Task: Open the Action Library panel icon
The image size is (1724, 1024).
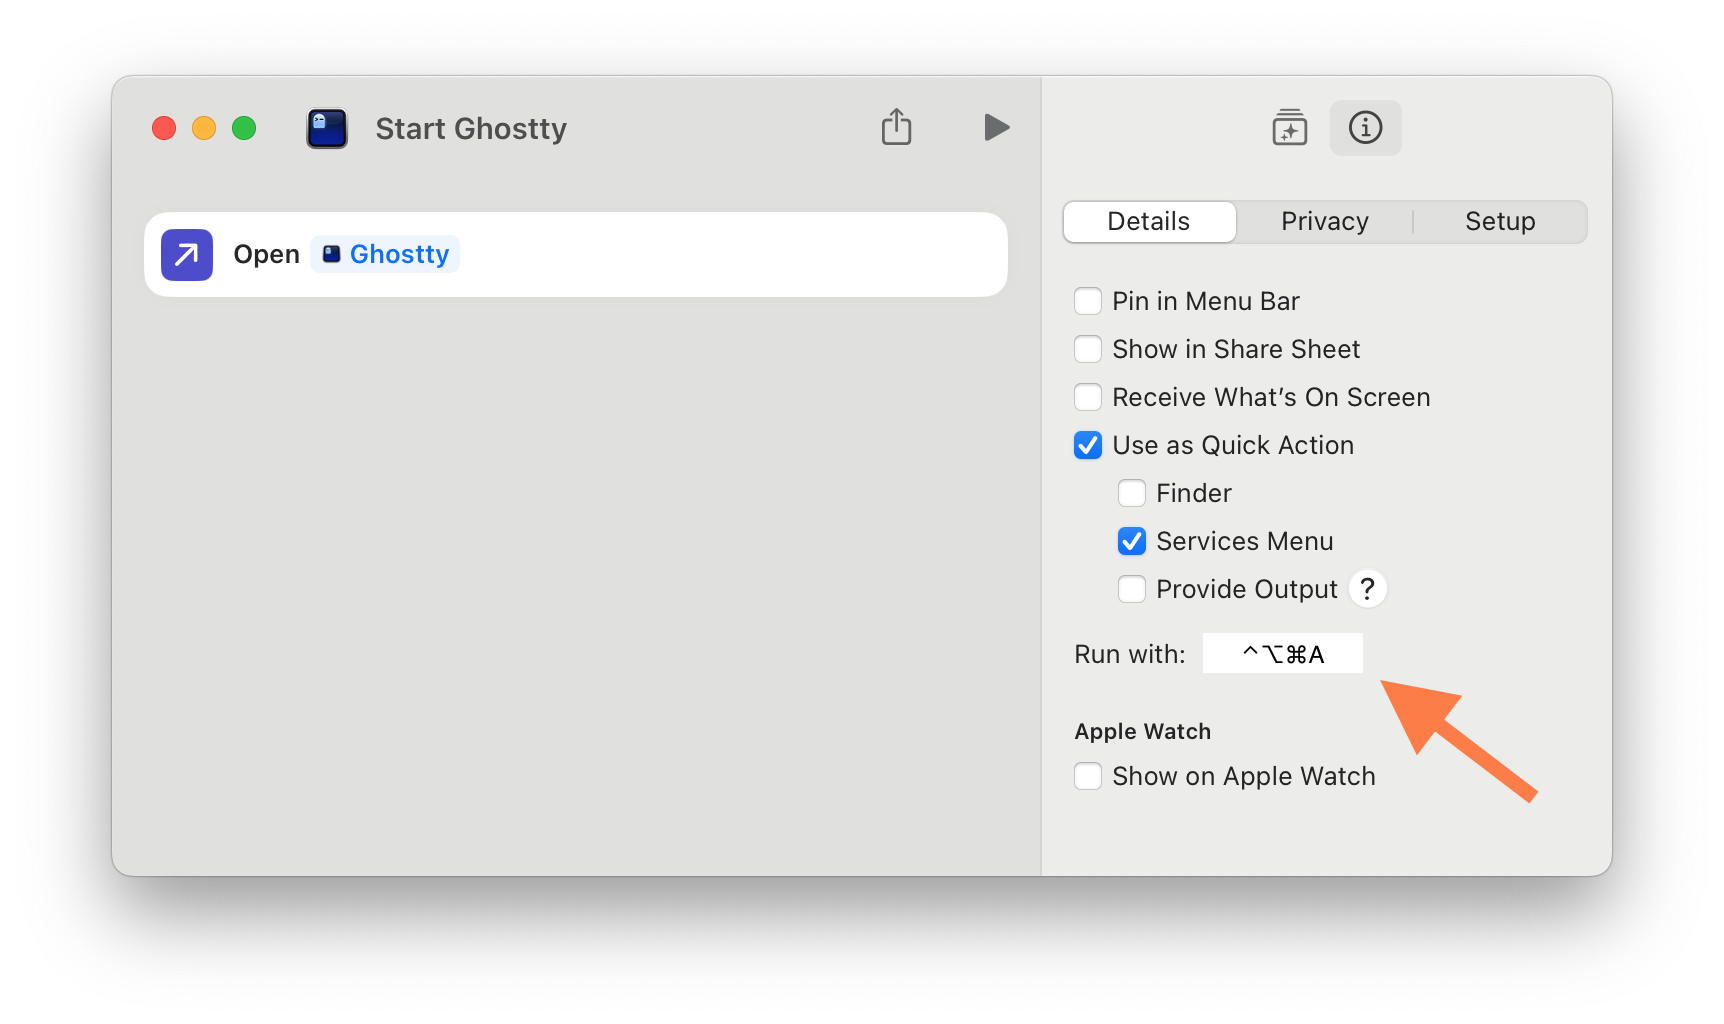Action: pyautogui.click(x=1289, y=128)
